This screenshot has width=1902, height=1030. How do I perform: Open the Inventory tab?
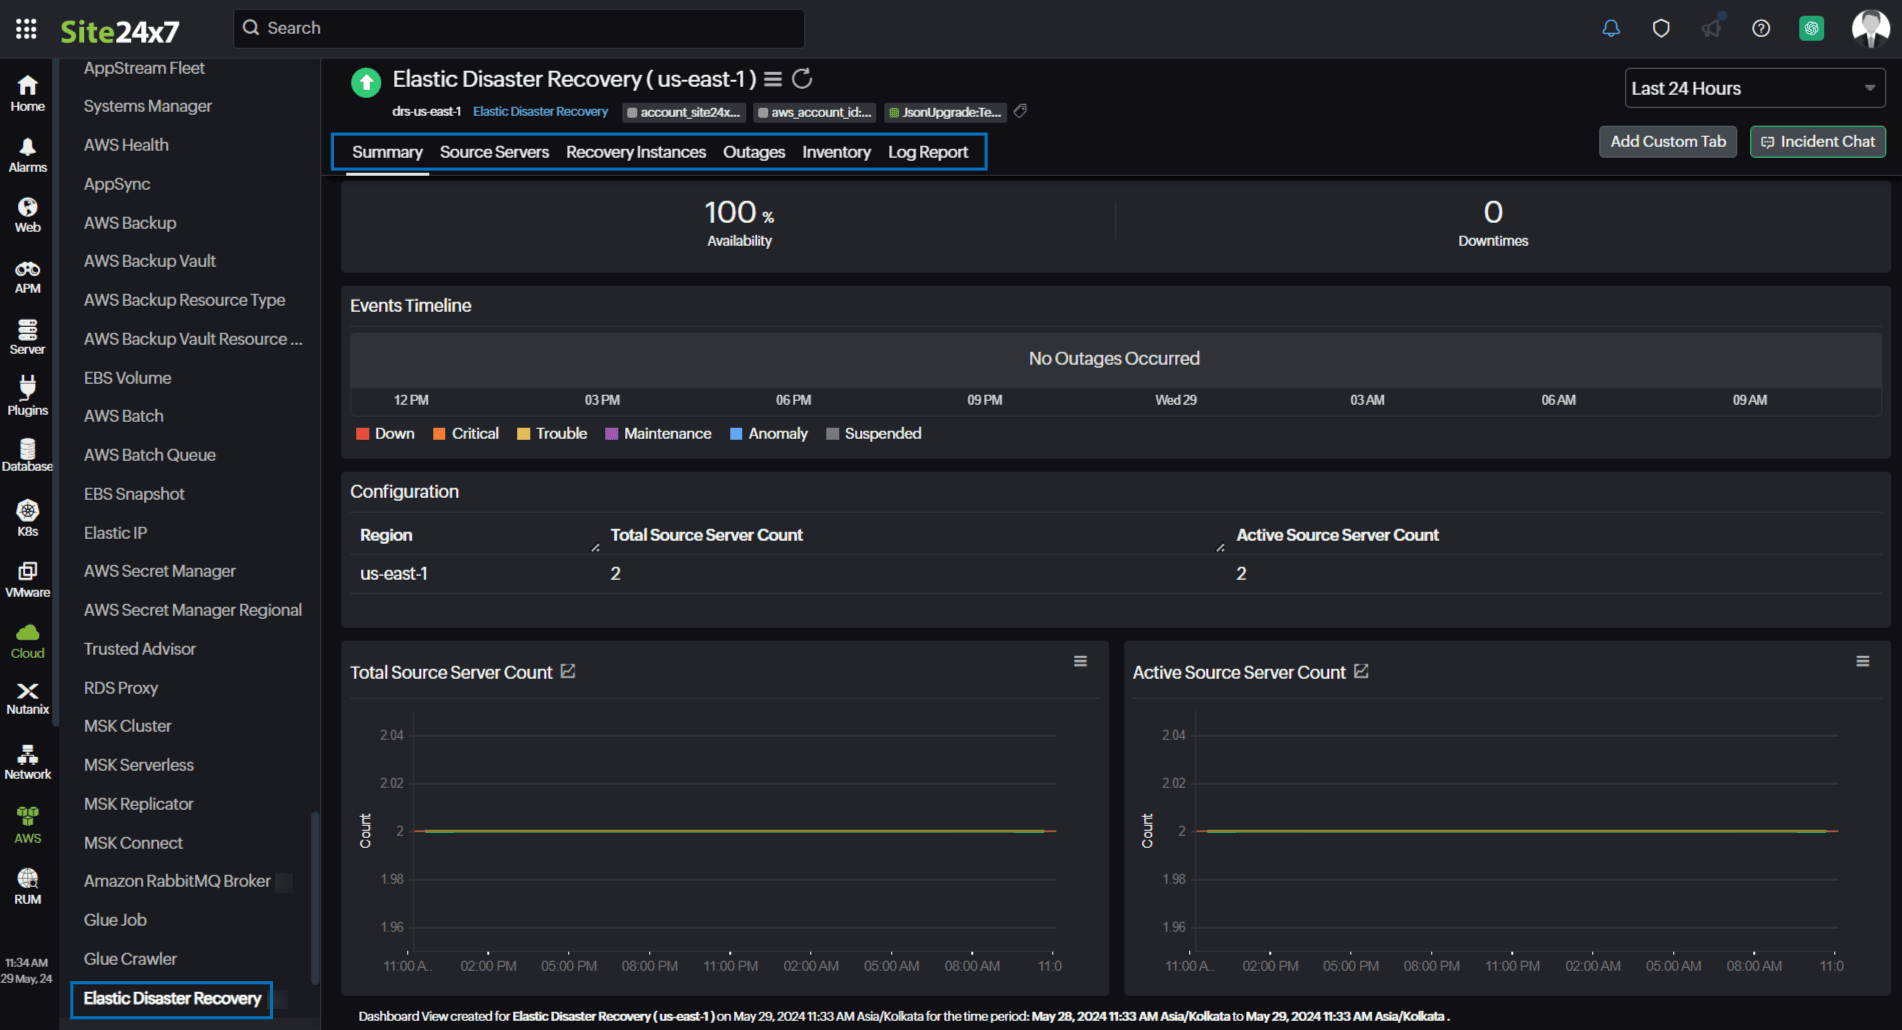(836, 152)
